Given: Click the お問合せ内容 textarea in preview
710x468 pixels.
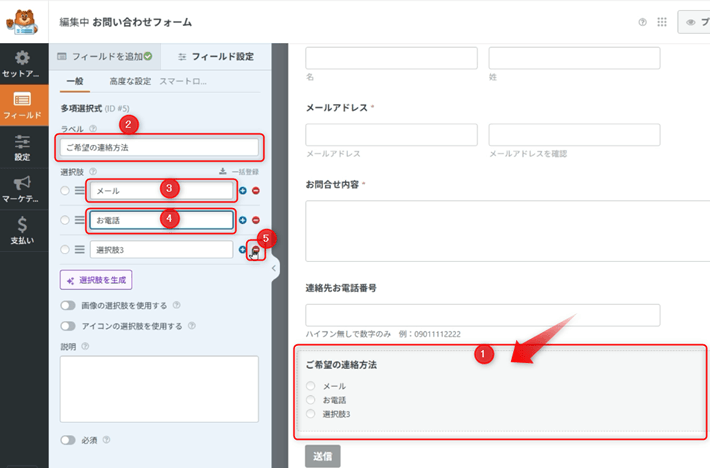Looking at the screenshot, I should (508, 231).
